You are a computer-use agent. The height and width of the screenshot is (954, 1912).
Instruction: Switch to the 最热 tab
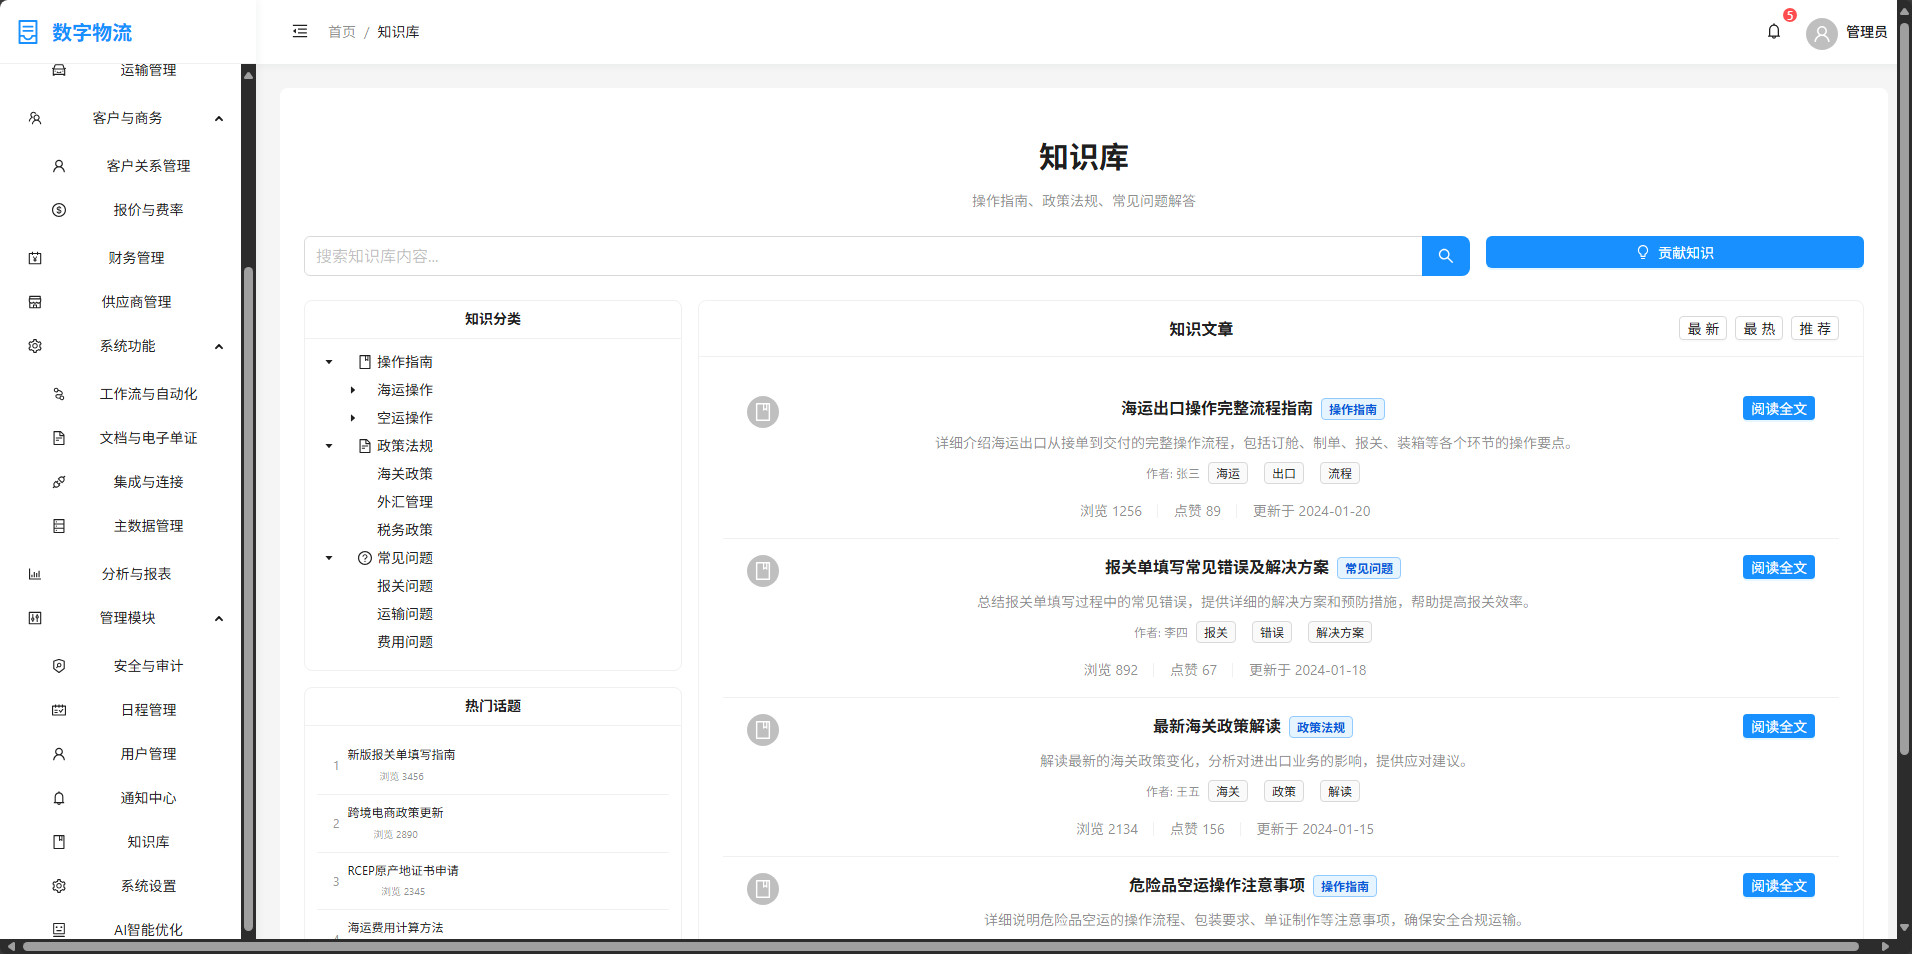coord(1758,328)
